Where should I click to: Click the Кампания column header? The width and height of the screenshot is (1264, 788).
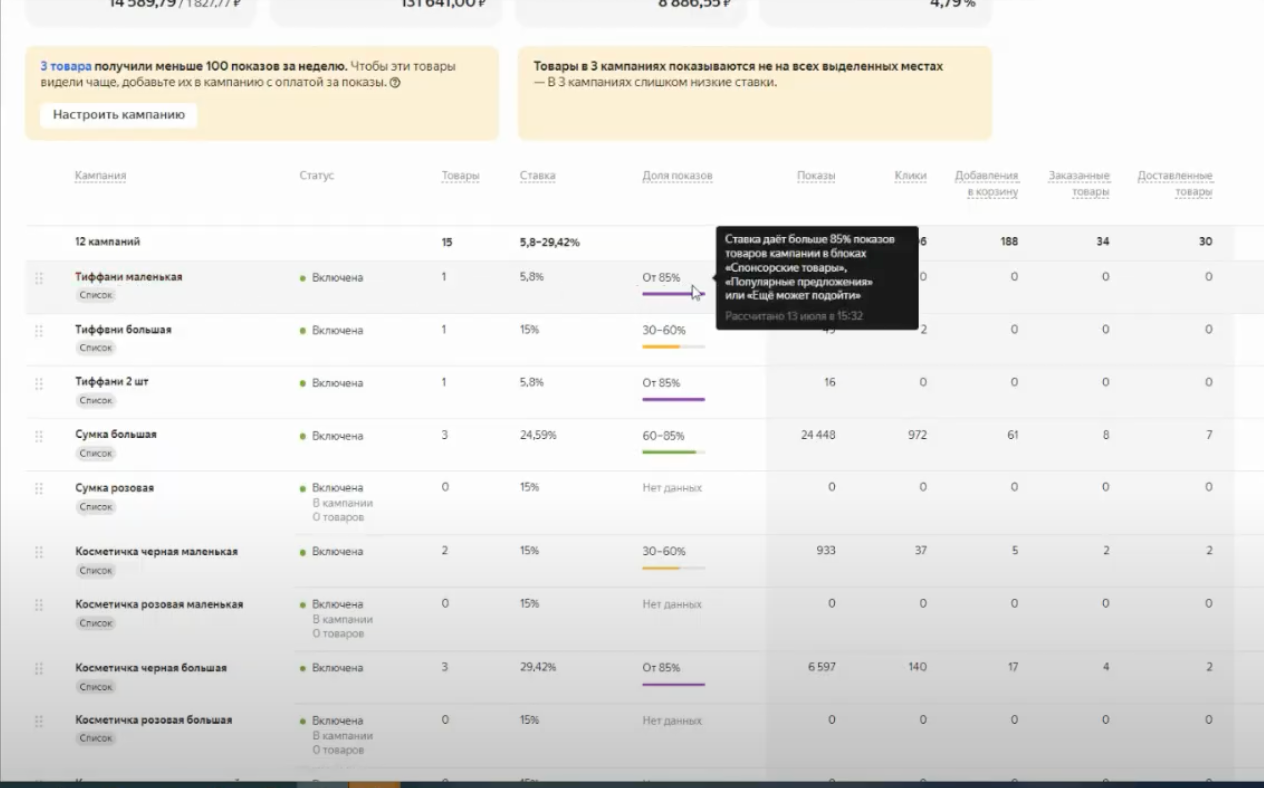coord(100,176)
